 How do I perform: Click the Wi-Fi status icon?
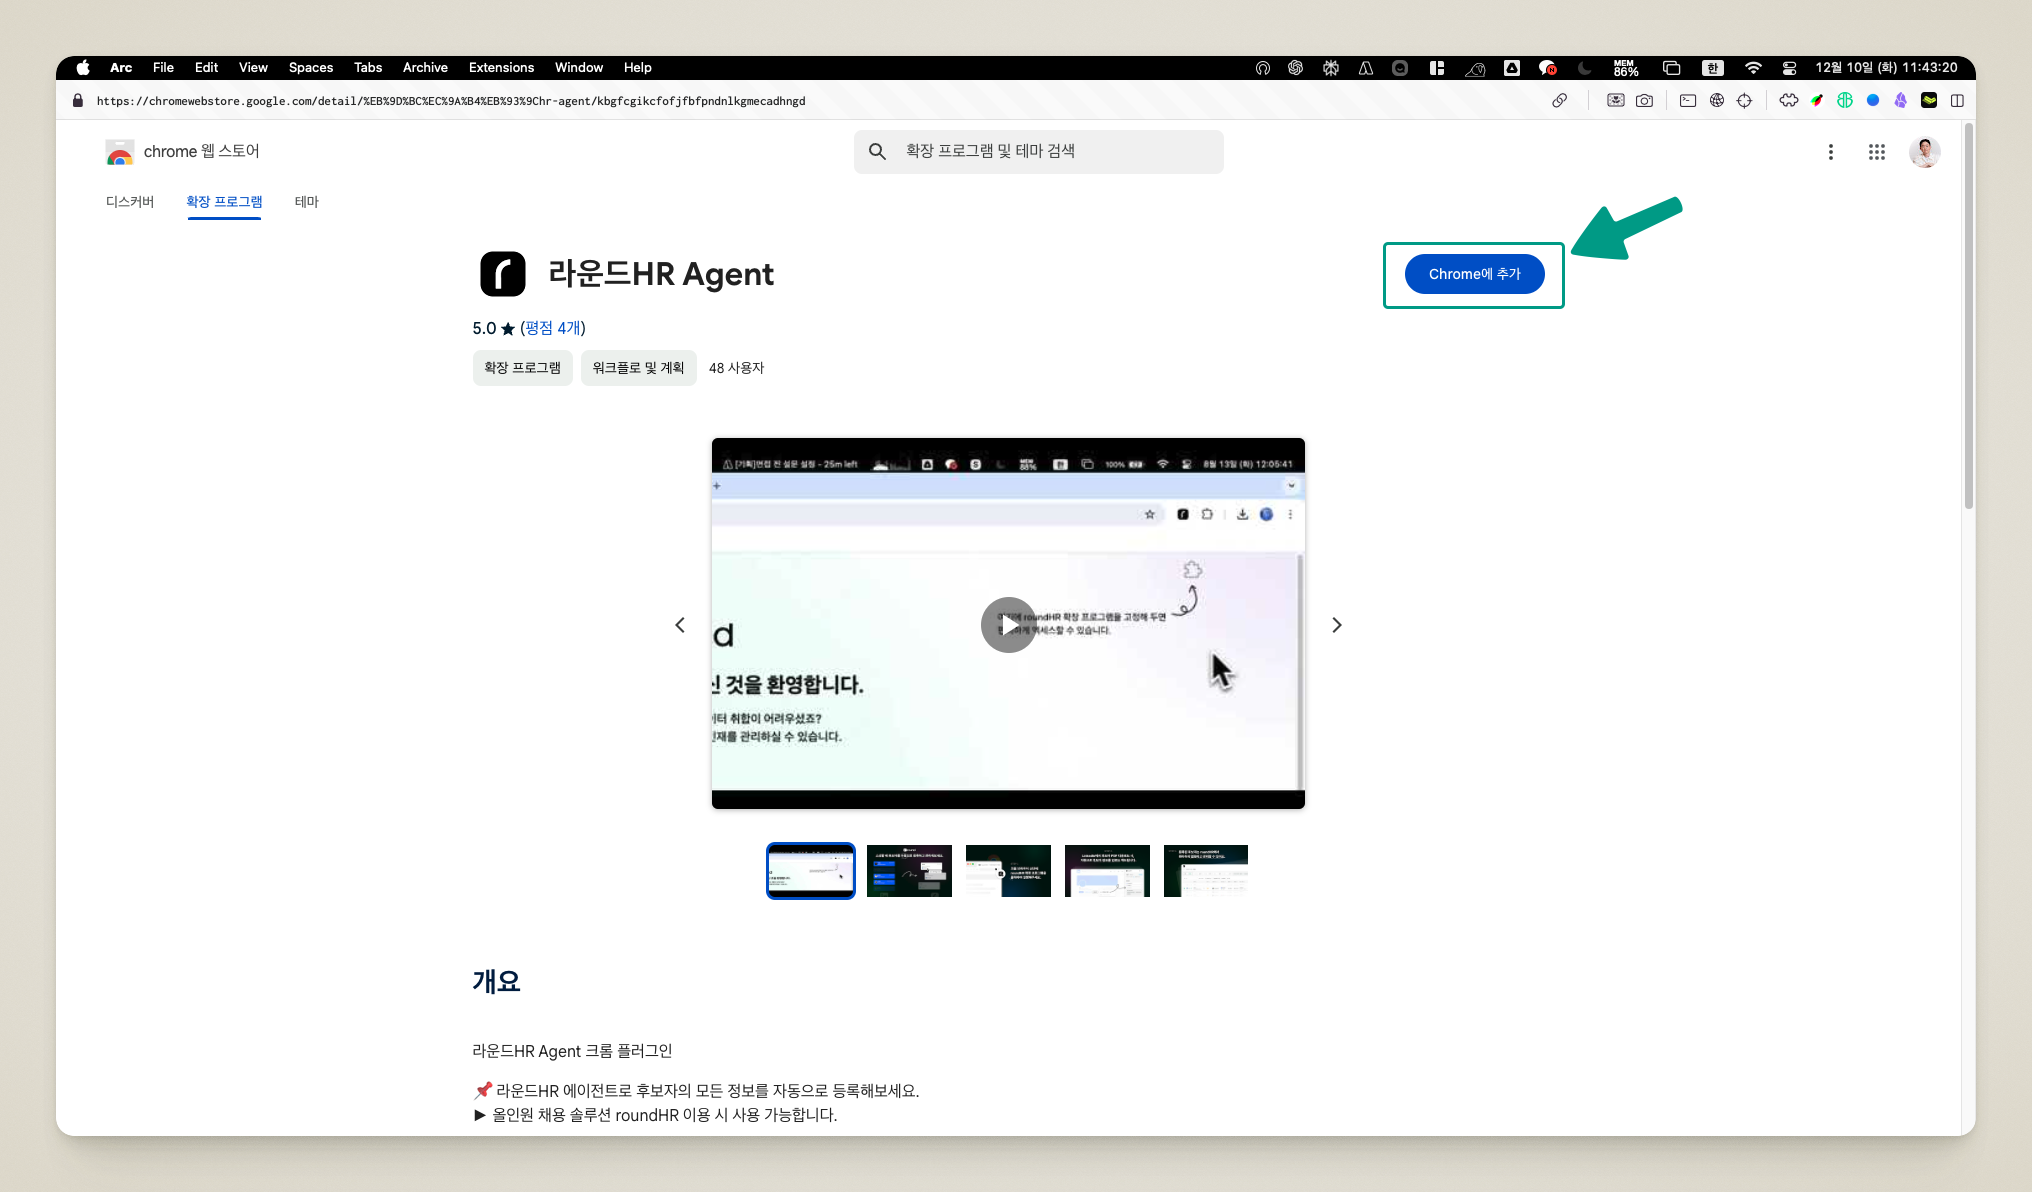pyautogui.click(x=1753, y=68)
